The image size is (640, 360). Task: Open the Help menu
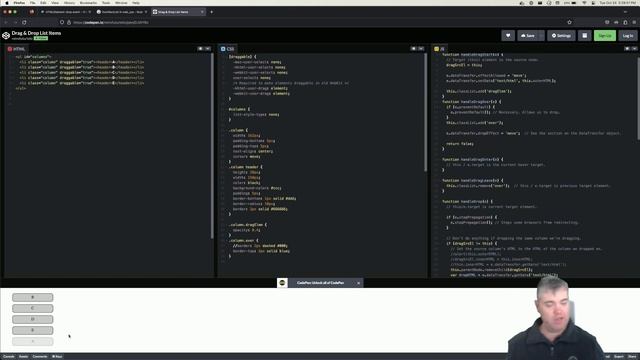(x=136, y=3)
